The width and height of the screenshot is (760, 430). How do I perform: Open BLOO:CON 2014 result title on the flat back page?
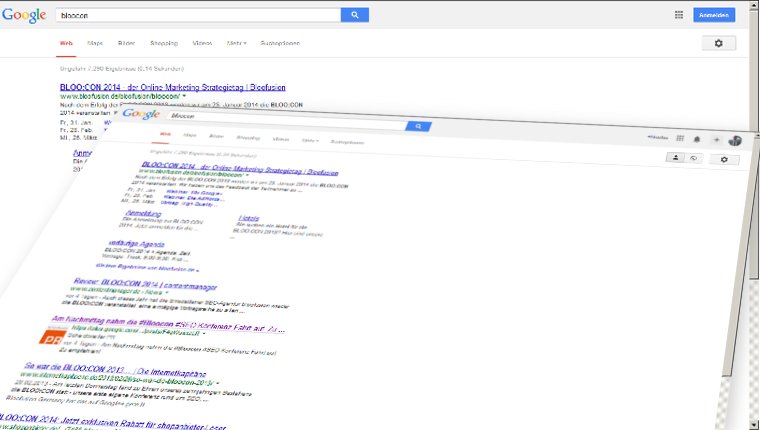click(x=173, y=87)
